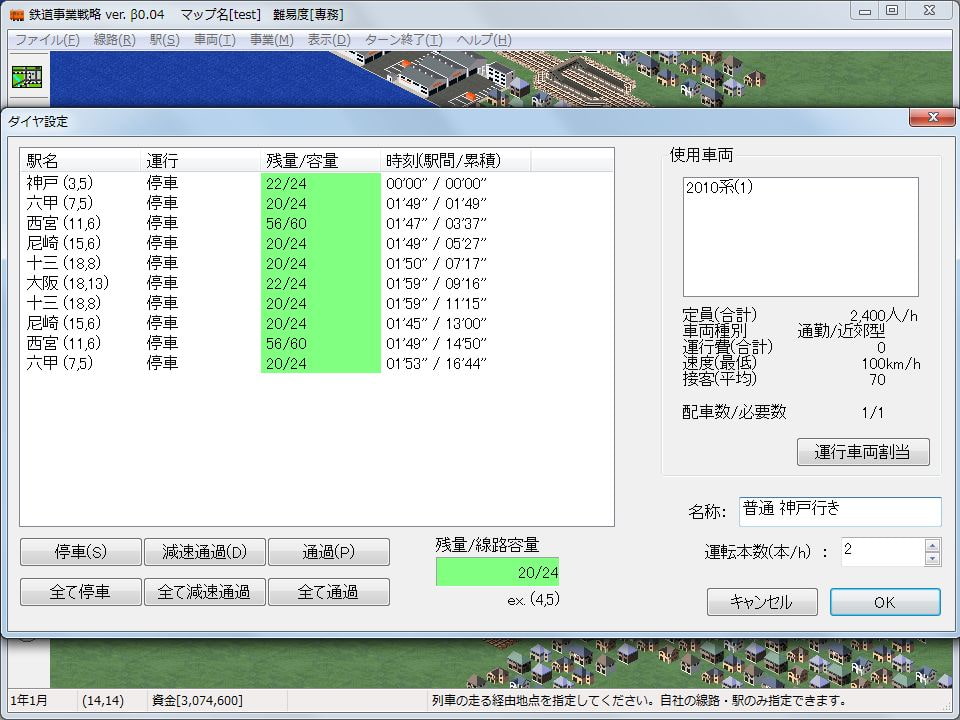Screen dimensions: 960x720
Task: Decrease 運転本数 with the down arrow
Action: coord(932,559)
